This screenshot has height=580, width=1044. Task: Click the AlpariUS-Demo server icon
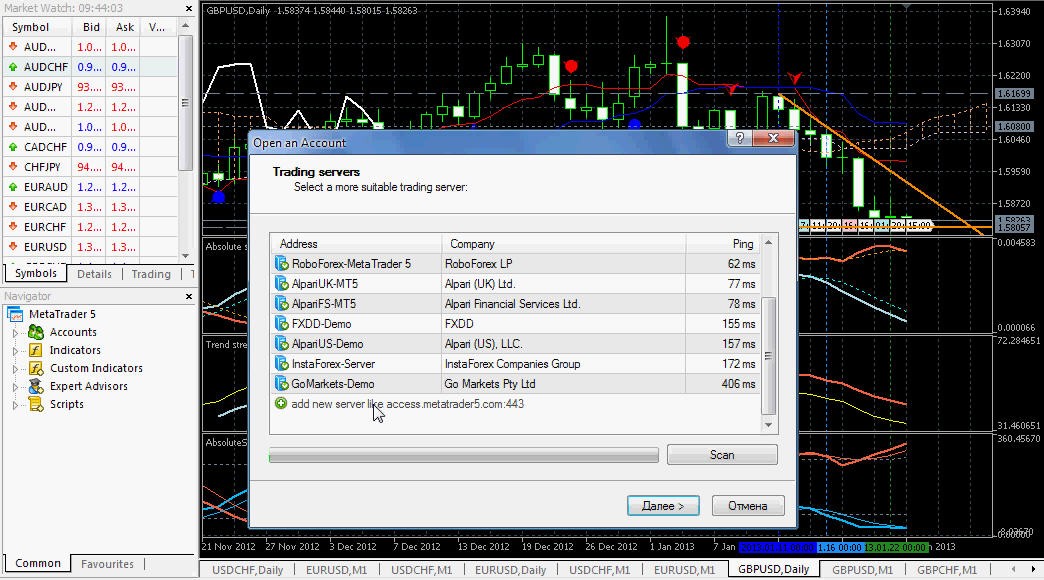(281, 344)
